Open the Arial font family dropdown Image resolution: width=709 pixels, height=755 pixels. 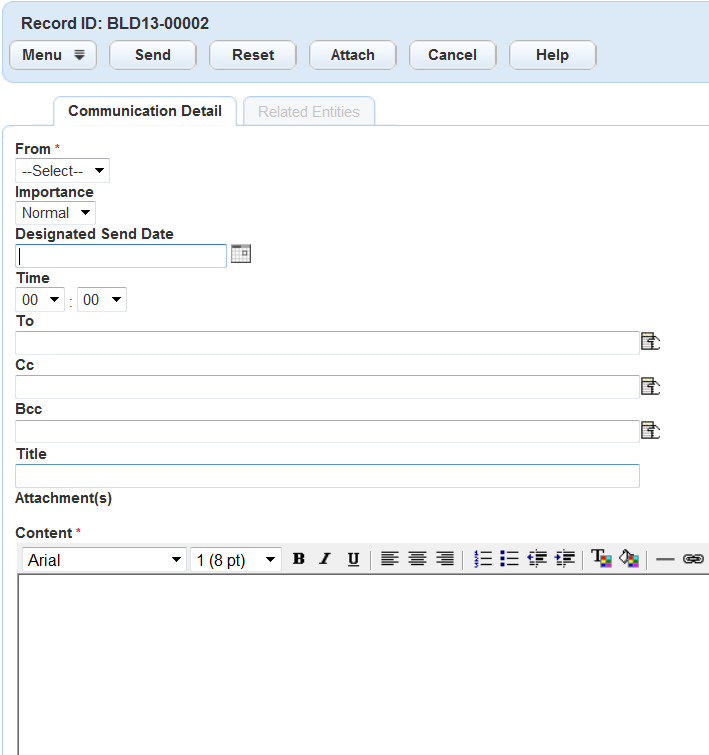point(104,560)
